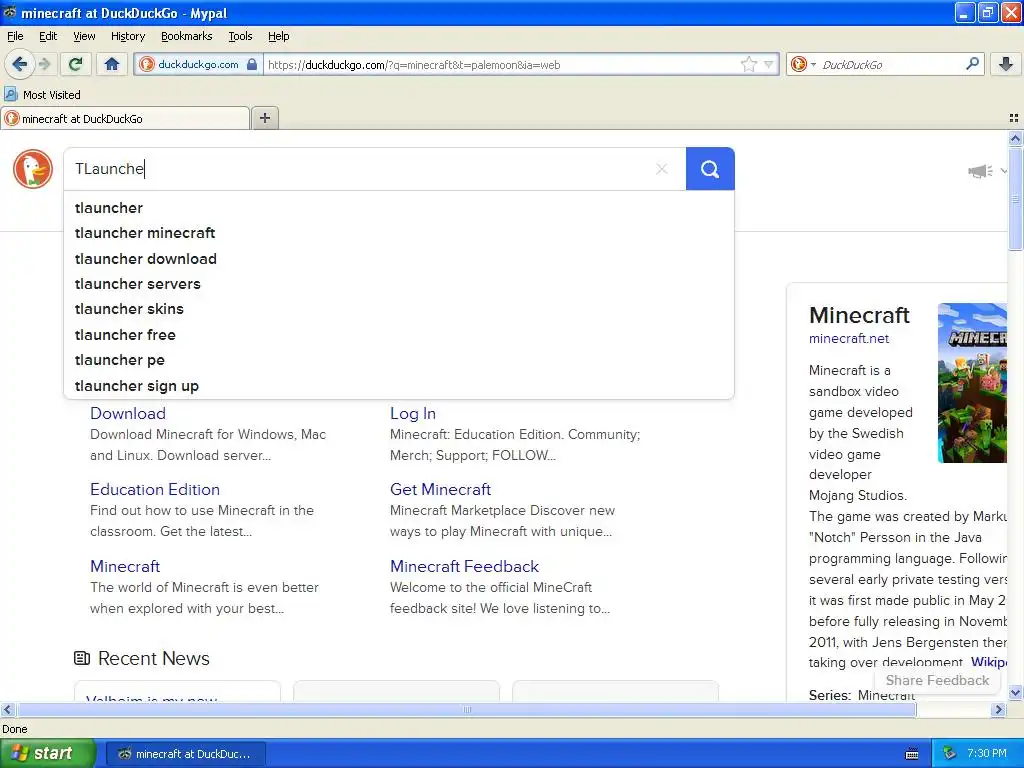1024x768 pixels.
Task: Click the Mypal taskbar button
Action: click(185, 754)
